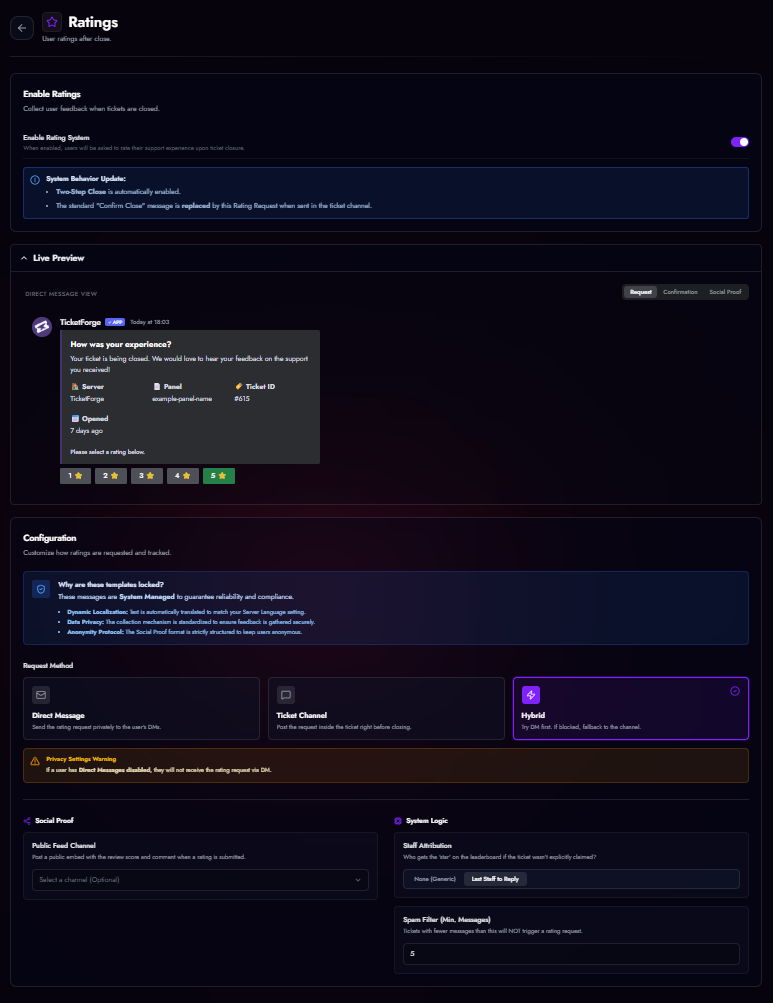Click the chat bubble icon on Ticket Channel card
Image resolution: width=773 pixels, height=1003 pixels.
(285, 695)
